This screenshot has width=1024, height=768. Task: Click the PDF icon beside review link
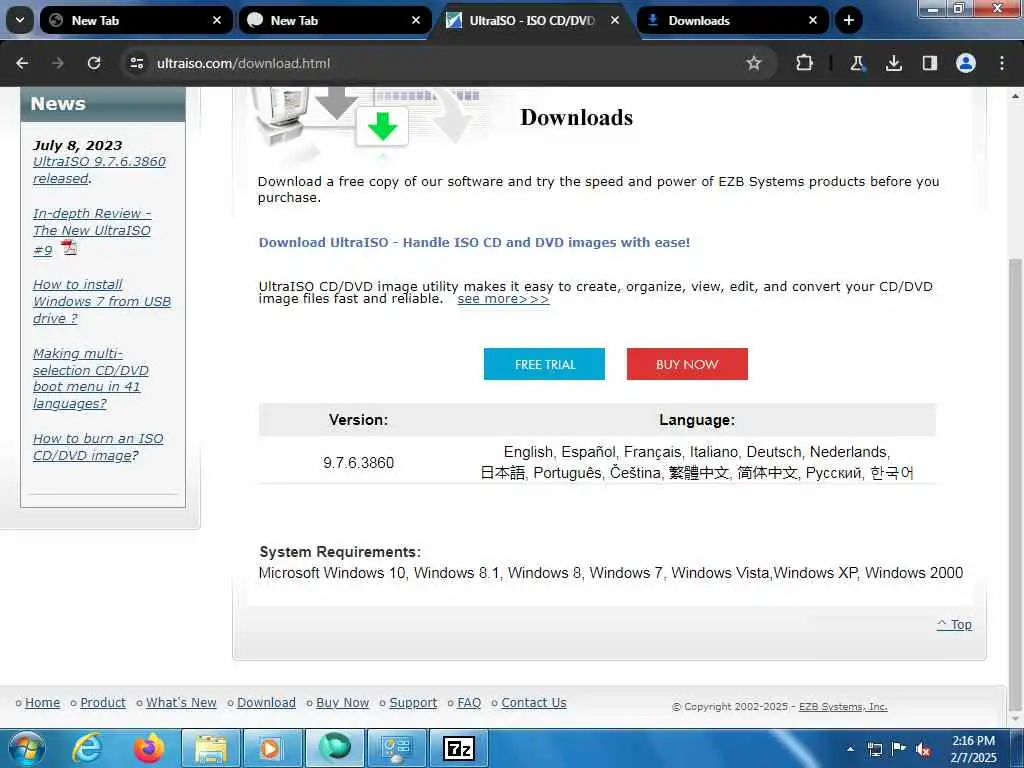coord(69,248)
